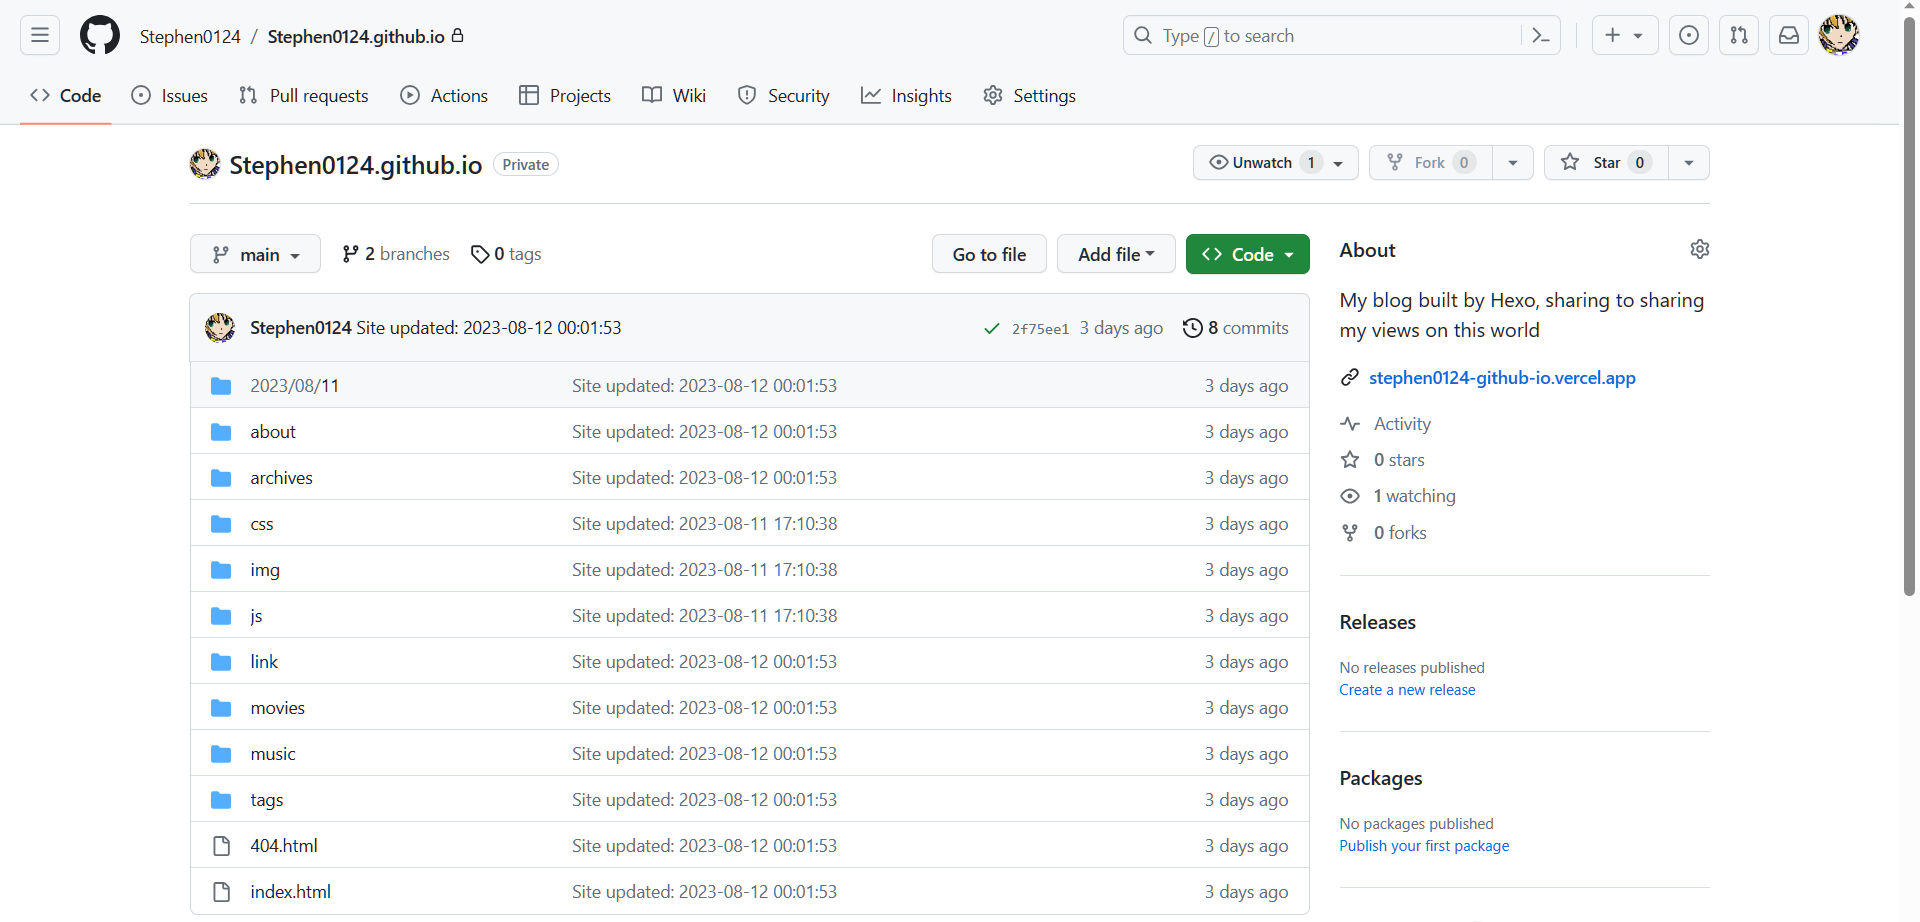Open commit 2f75ee1 hash link
This screenshot has height=922, width=1920.
pyautogui.click(x=1040, y=329)
